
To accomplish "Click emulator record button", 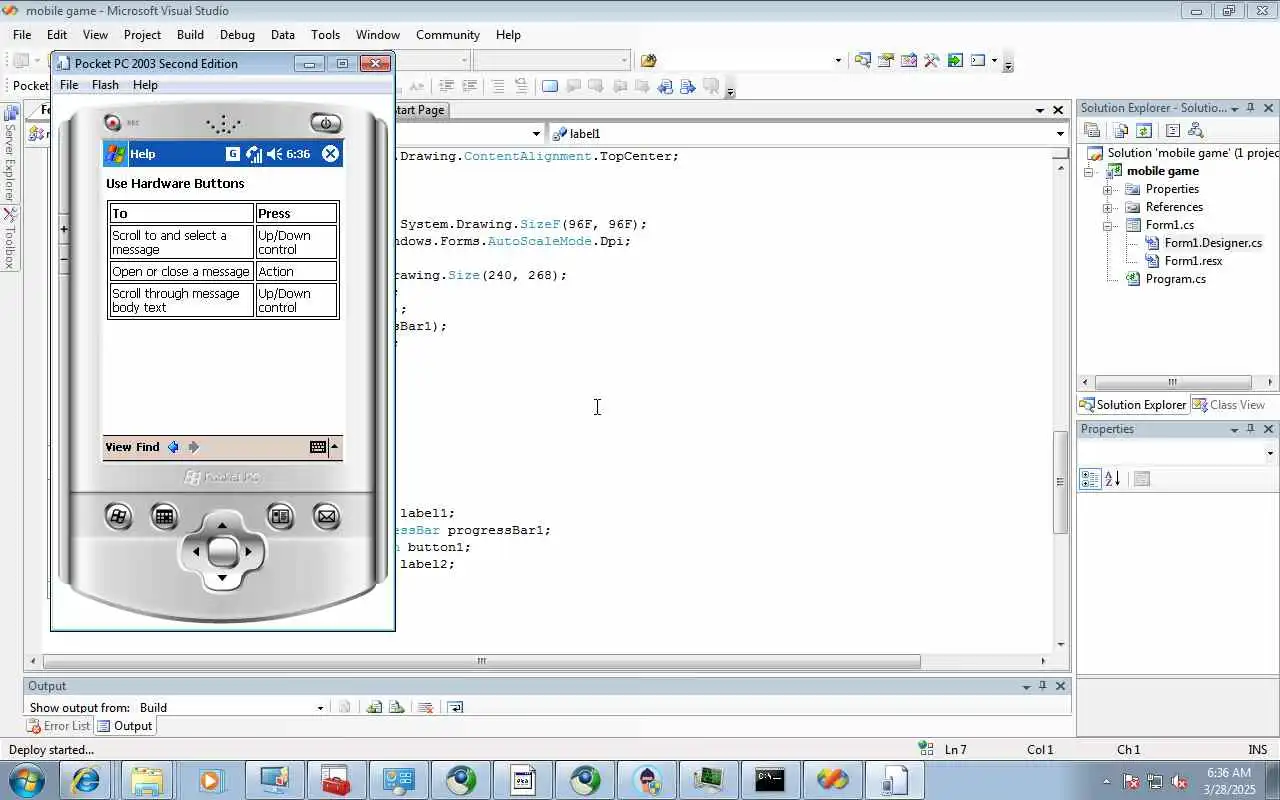I will (x=113, y=123).
